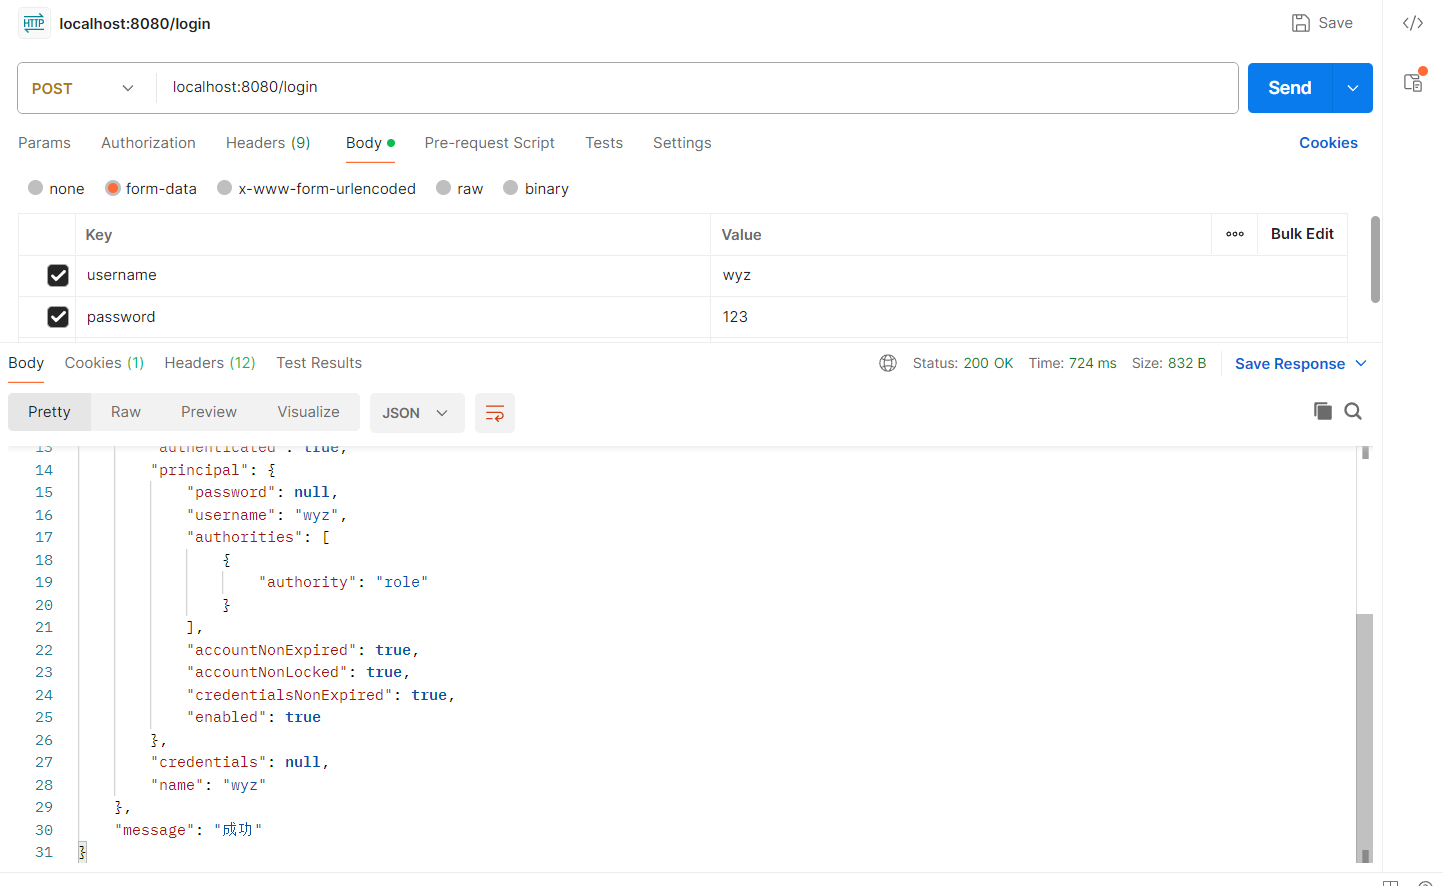This screenshot has height=886, width=1443.
Task: Search the response with the magnifier icon
Action: tap(1353, 411)
